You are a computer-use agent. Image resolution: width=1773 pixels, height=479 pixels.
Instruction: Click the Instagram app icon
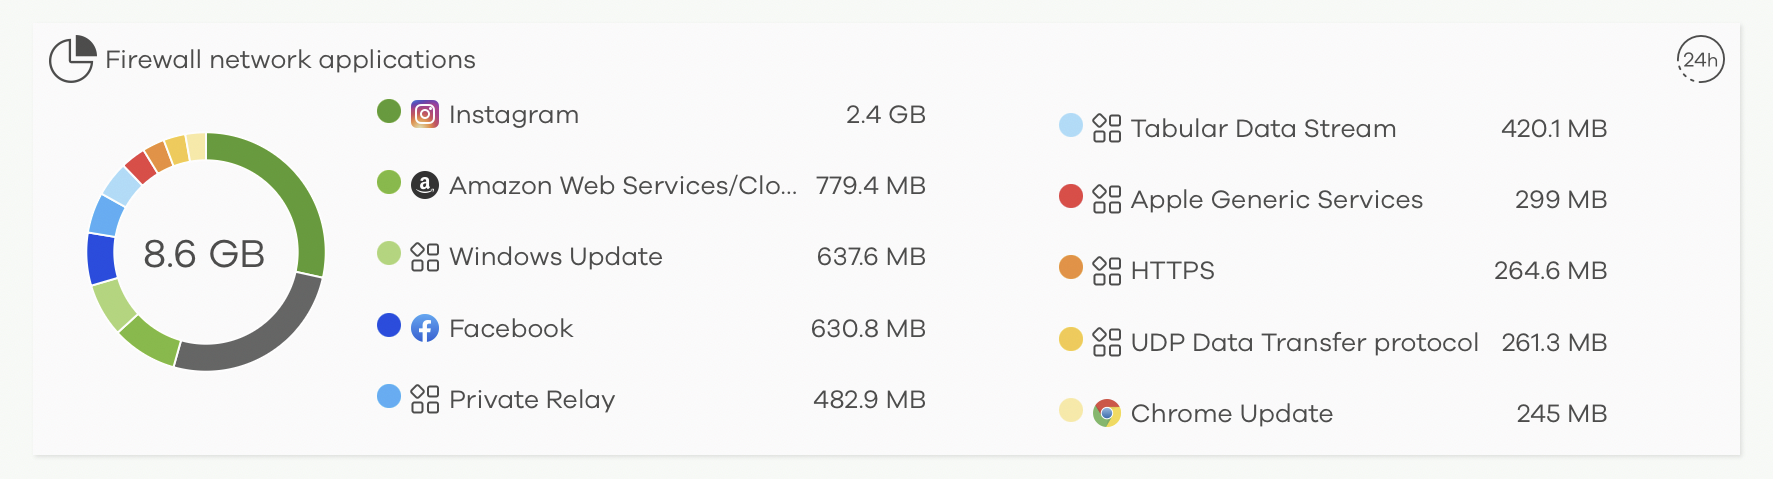(x=425, y=115)
